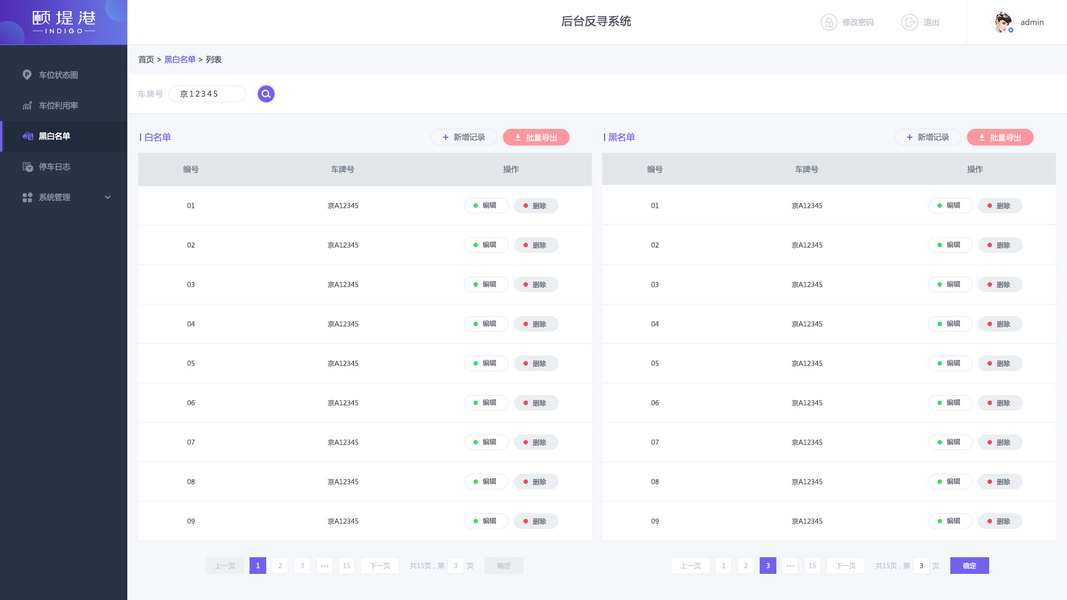Edit row 03 in 黑名单
Image resolution: width=1067 pixels, height=600 pixels.
[950, 284]
